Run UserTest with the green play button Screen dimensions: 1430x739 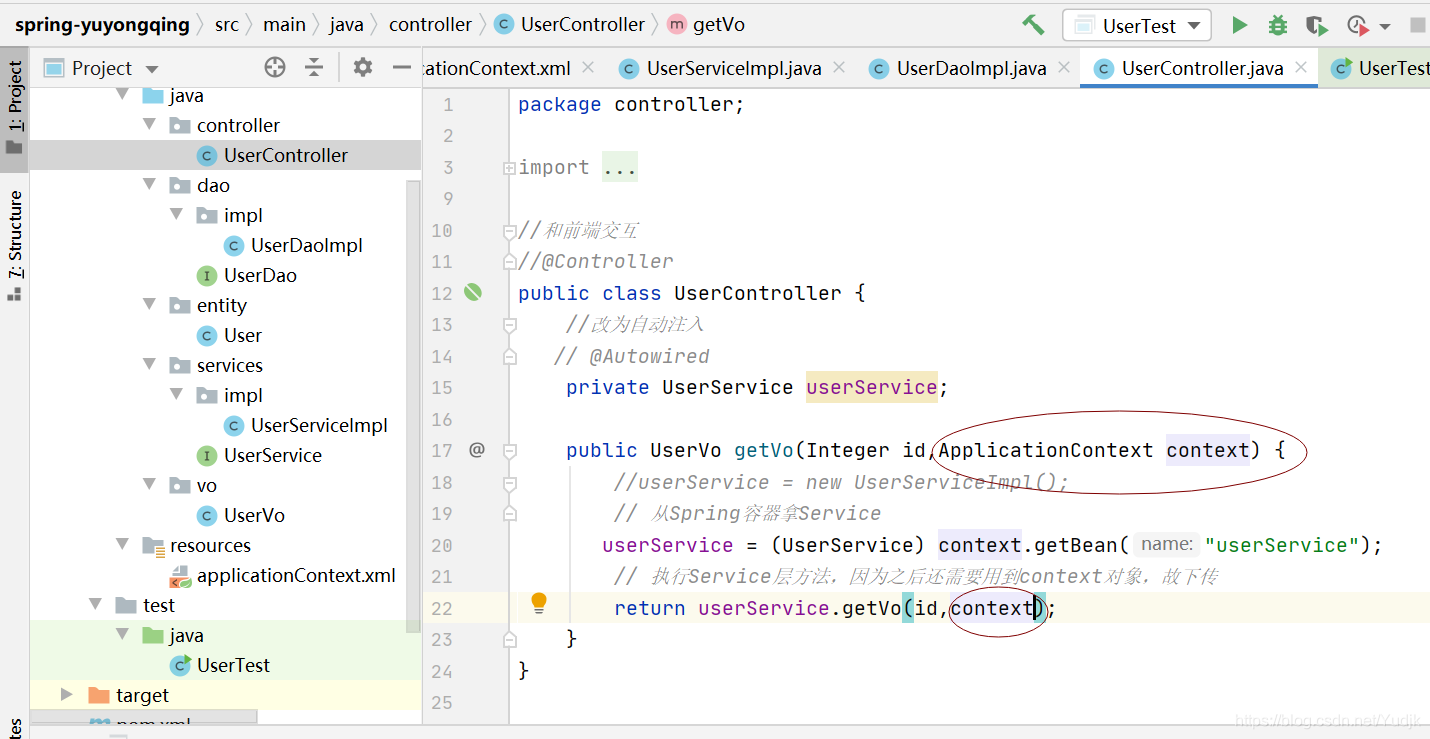tap(1239, 25)
